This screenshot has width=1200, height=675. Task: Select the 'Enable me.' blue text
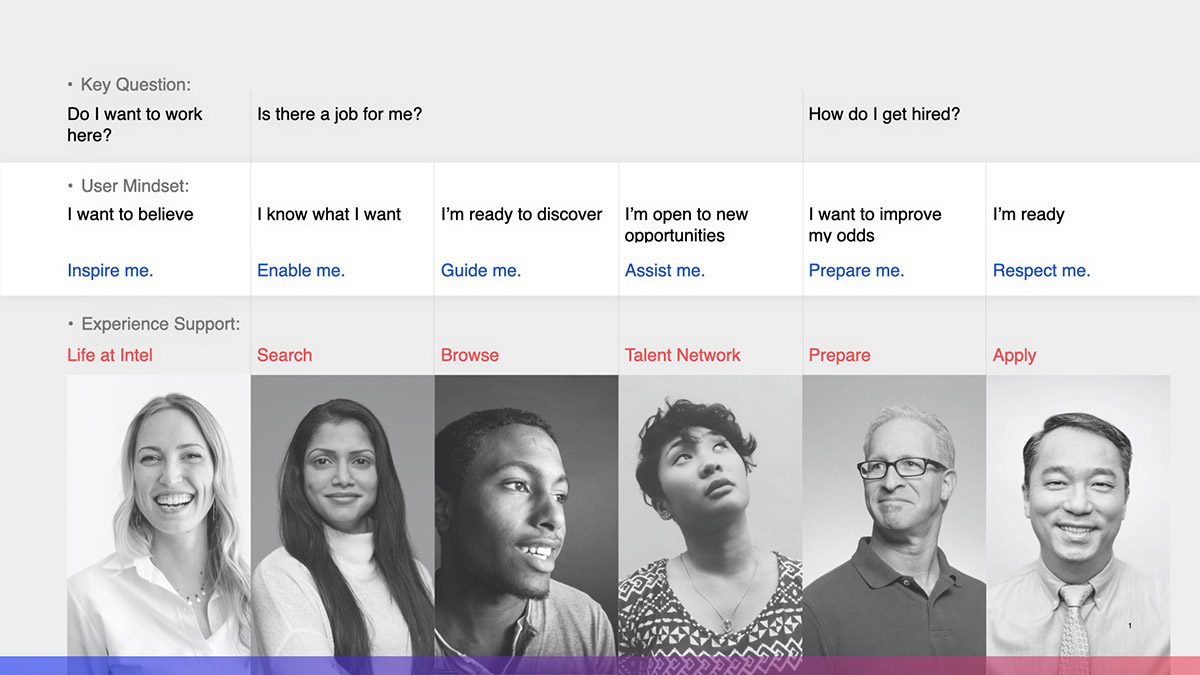tap(301, 270)
